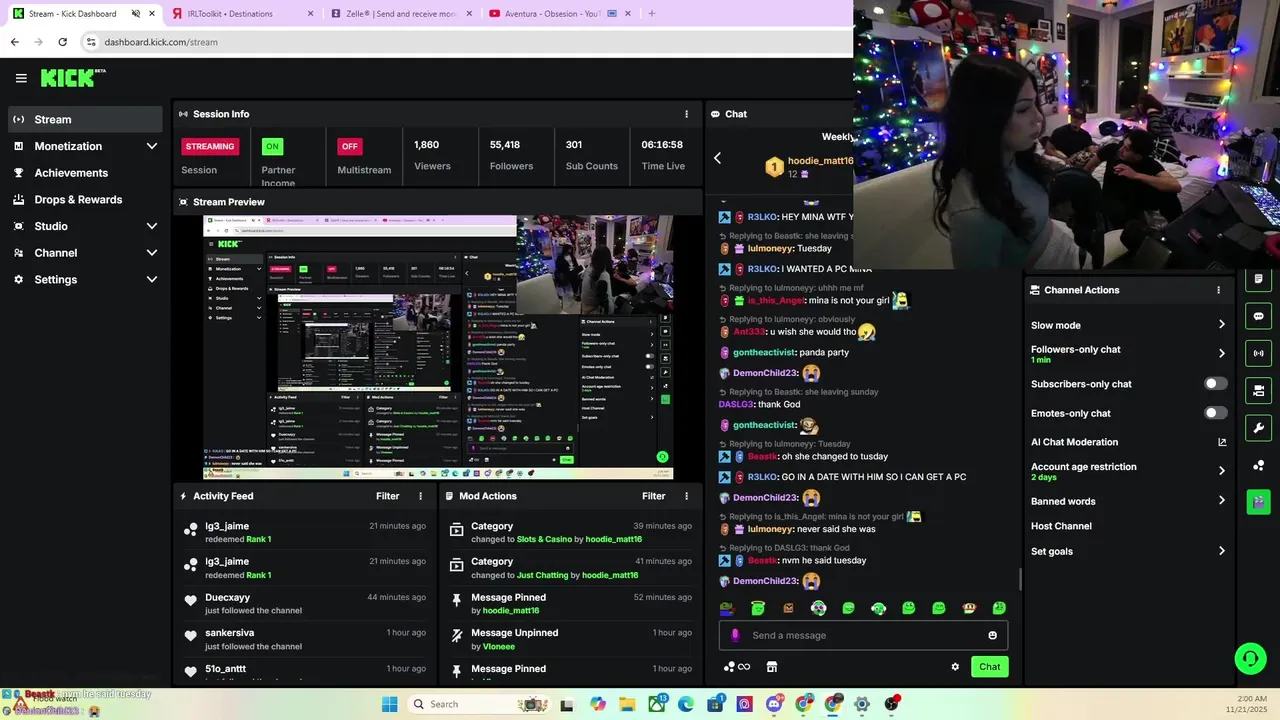Screen dimensions: 1280x720
Task: Click the Duecxayy followed heart icon
Action: 190,601
